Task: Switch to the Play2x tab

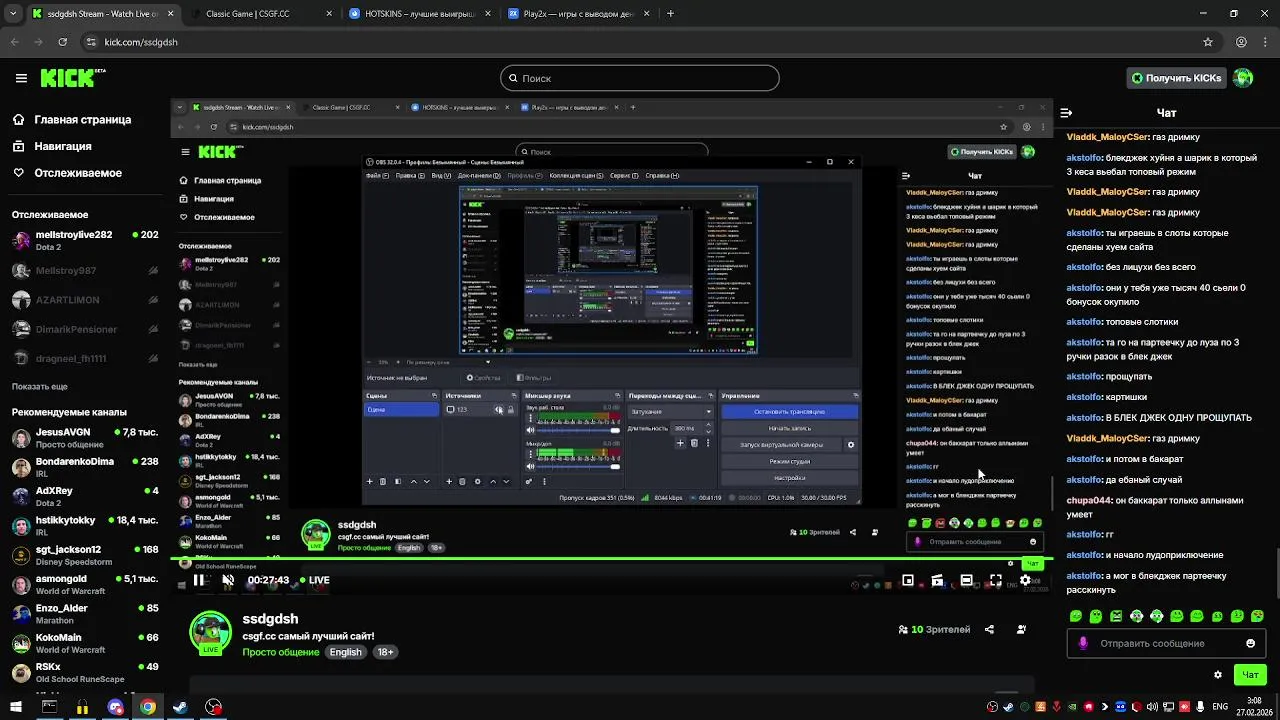Action: (577, 14)
